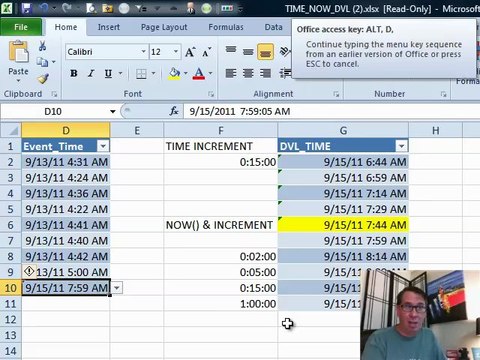The image size is (480, 360).
Task: Click the error warning smart tag in row 9
Action: pyautogui.click(x=29, y=271)
